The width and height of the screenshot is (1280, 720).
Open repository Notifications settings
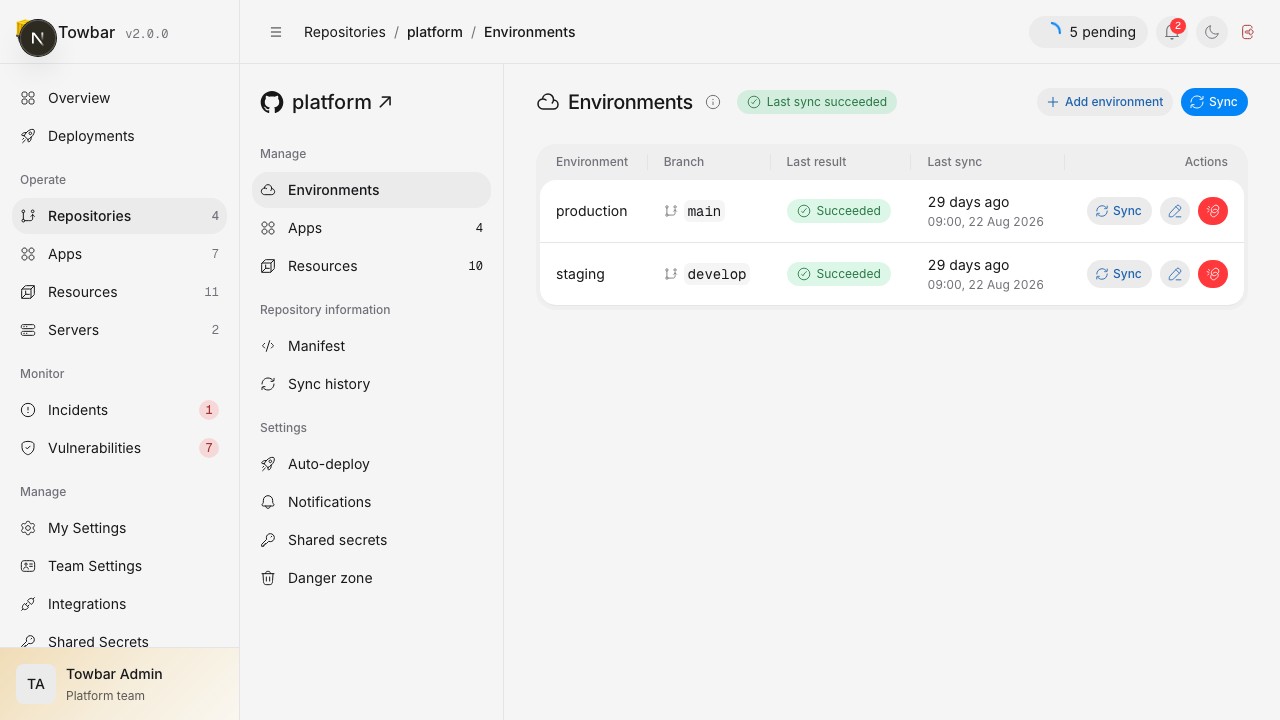372,502
